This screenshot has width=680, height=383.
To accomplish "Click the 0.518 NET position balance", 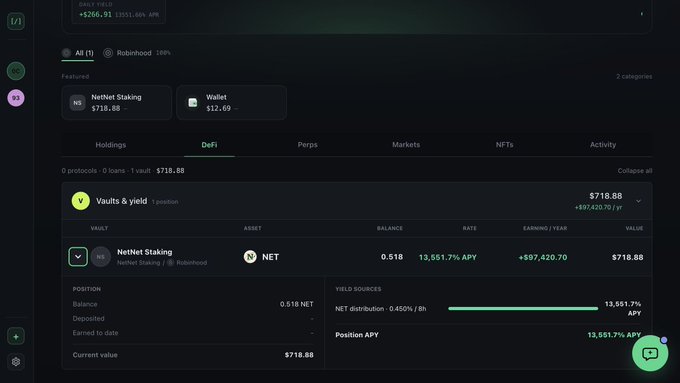I will pos(297,304).
